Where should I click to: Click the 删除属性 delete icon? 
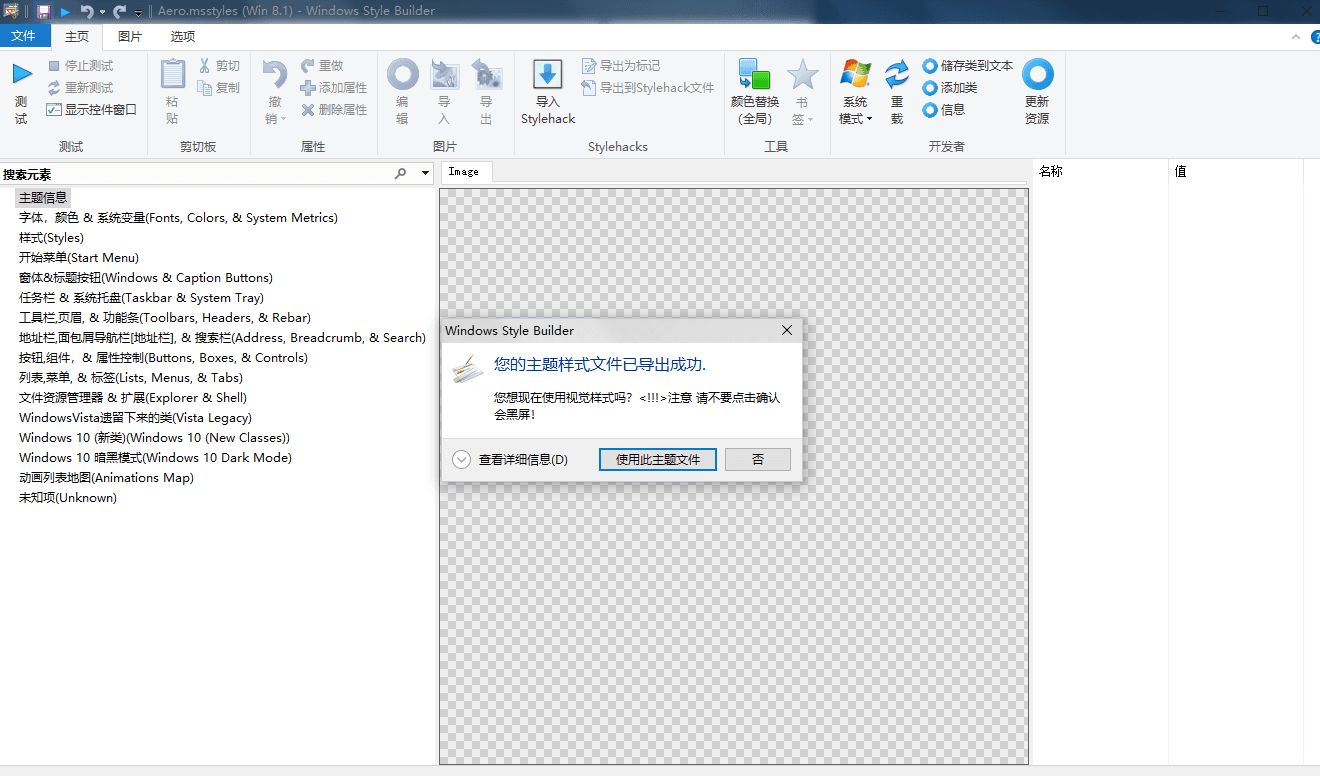click(308, 110)
